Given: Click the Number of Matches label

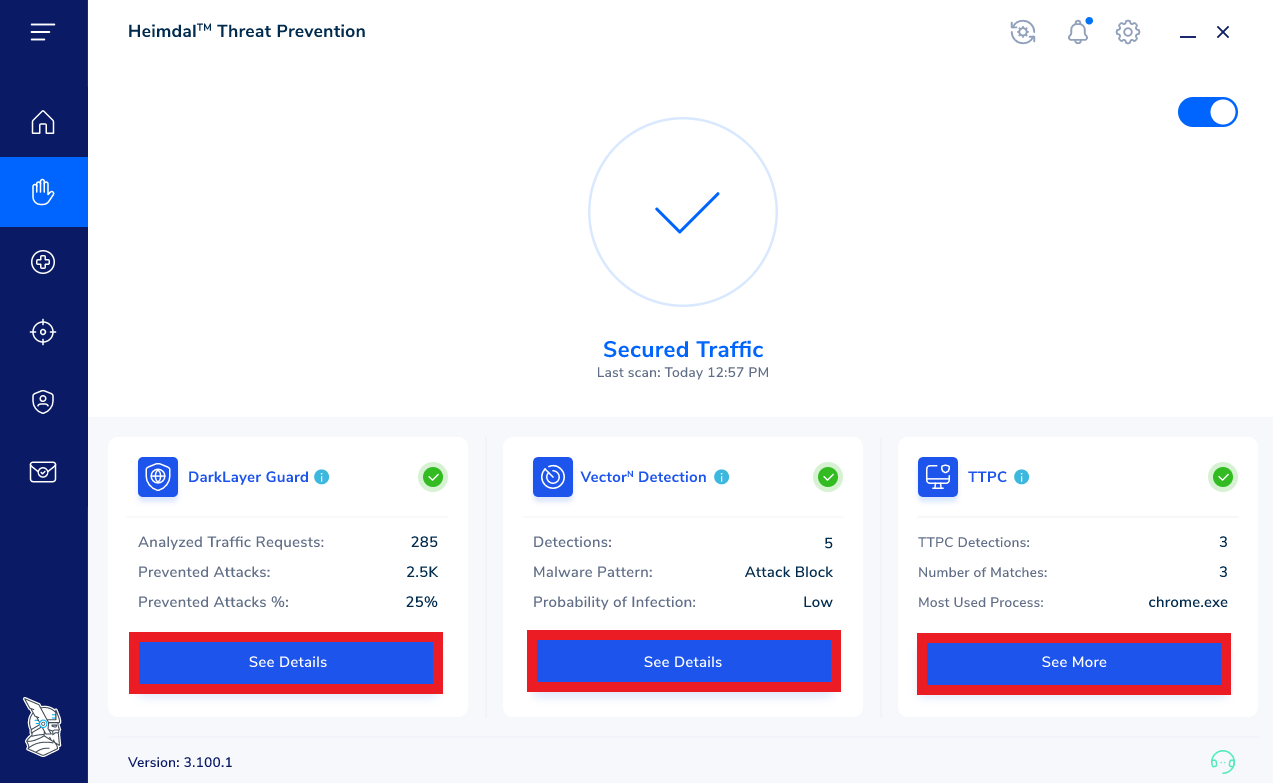Looking at the screenshot, I should (x=983, y=572).
